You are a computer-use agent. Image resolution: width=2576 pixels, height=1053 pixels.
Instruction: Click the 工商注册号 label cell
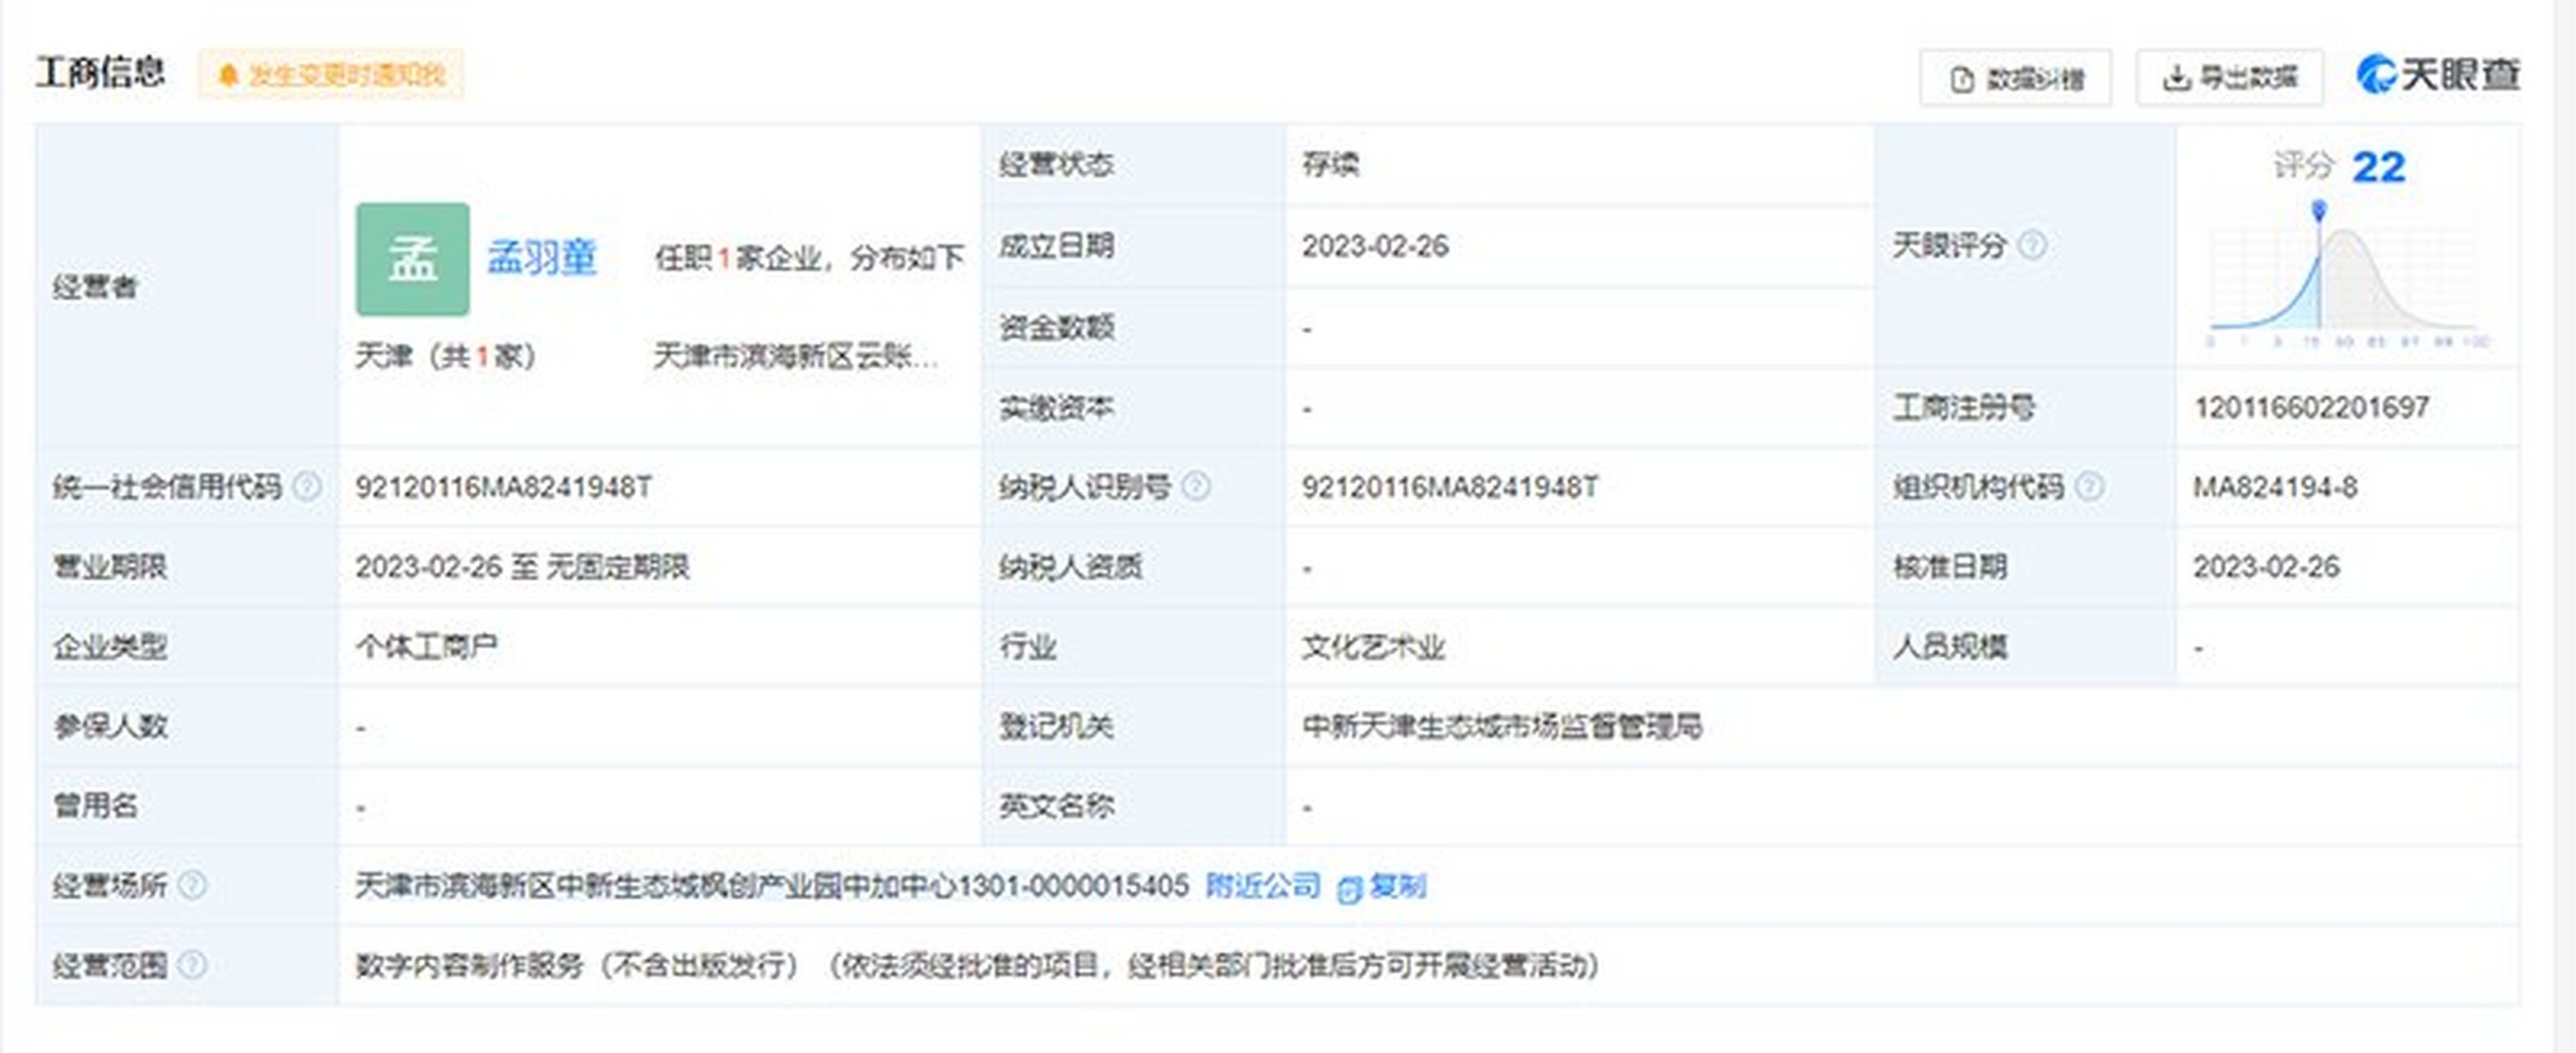[x=2025, y=407]
